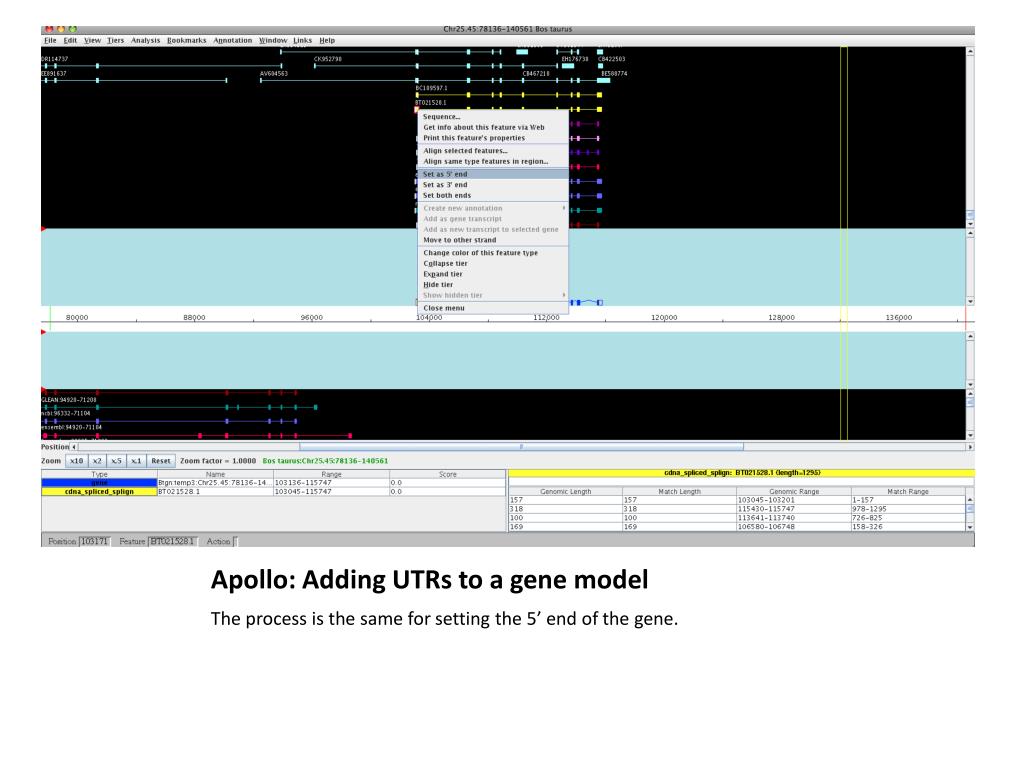Image resolution: width=1024 pixels, height=768 pixels.
Task: Click the "Match Range" column header
Action: (908, 492)
